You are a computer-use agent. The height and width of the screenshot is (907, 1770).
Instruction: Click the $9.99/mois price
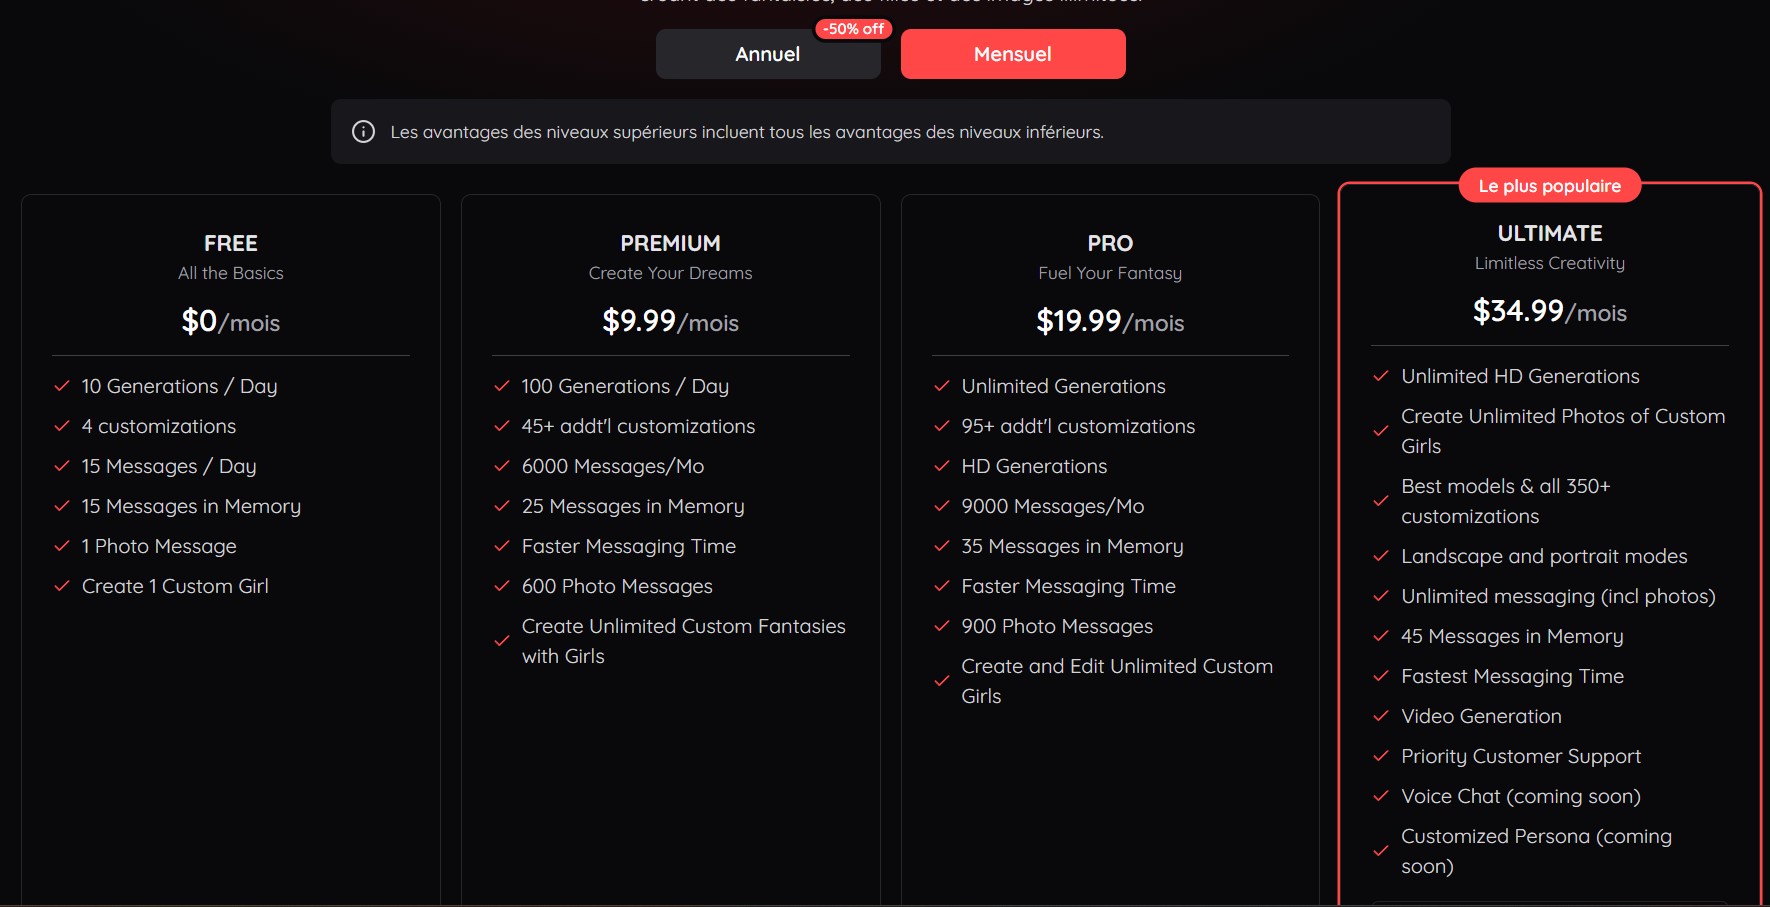tap(670, 322)
